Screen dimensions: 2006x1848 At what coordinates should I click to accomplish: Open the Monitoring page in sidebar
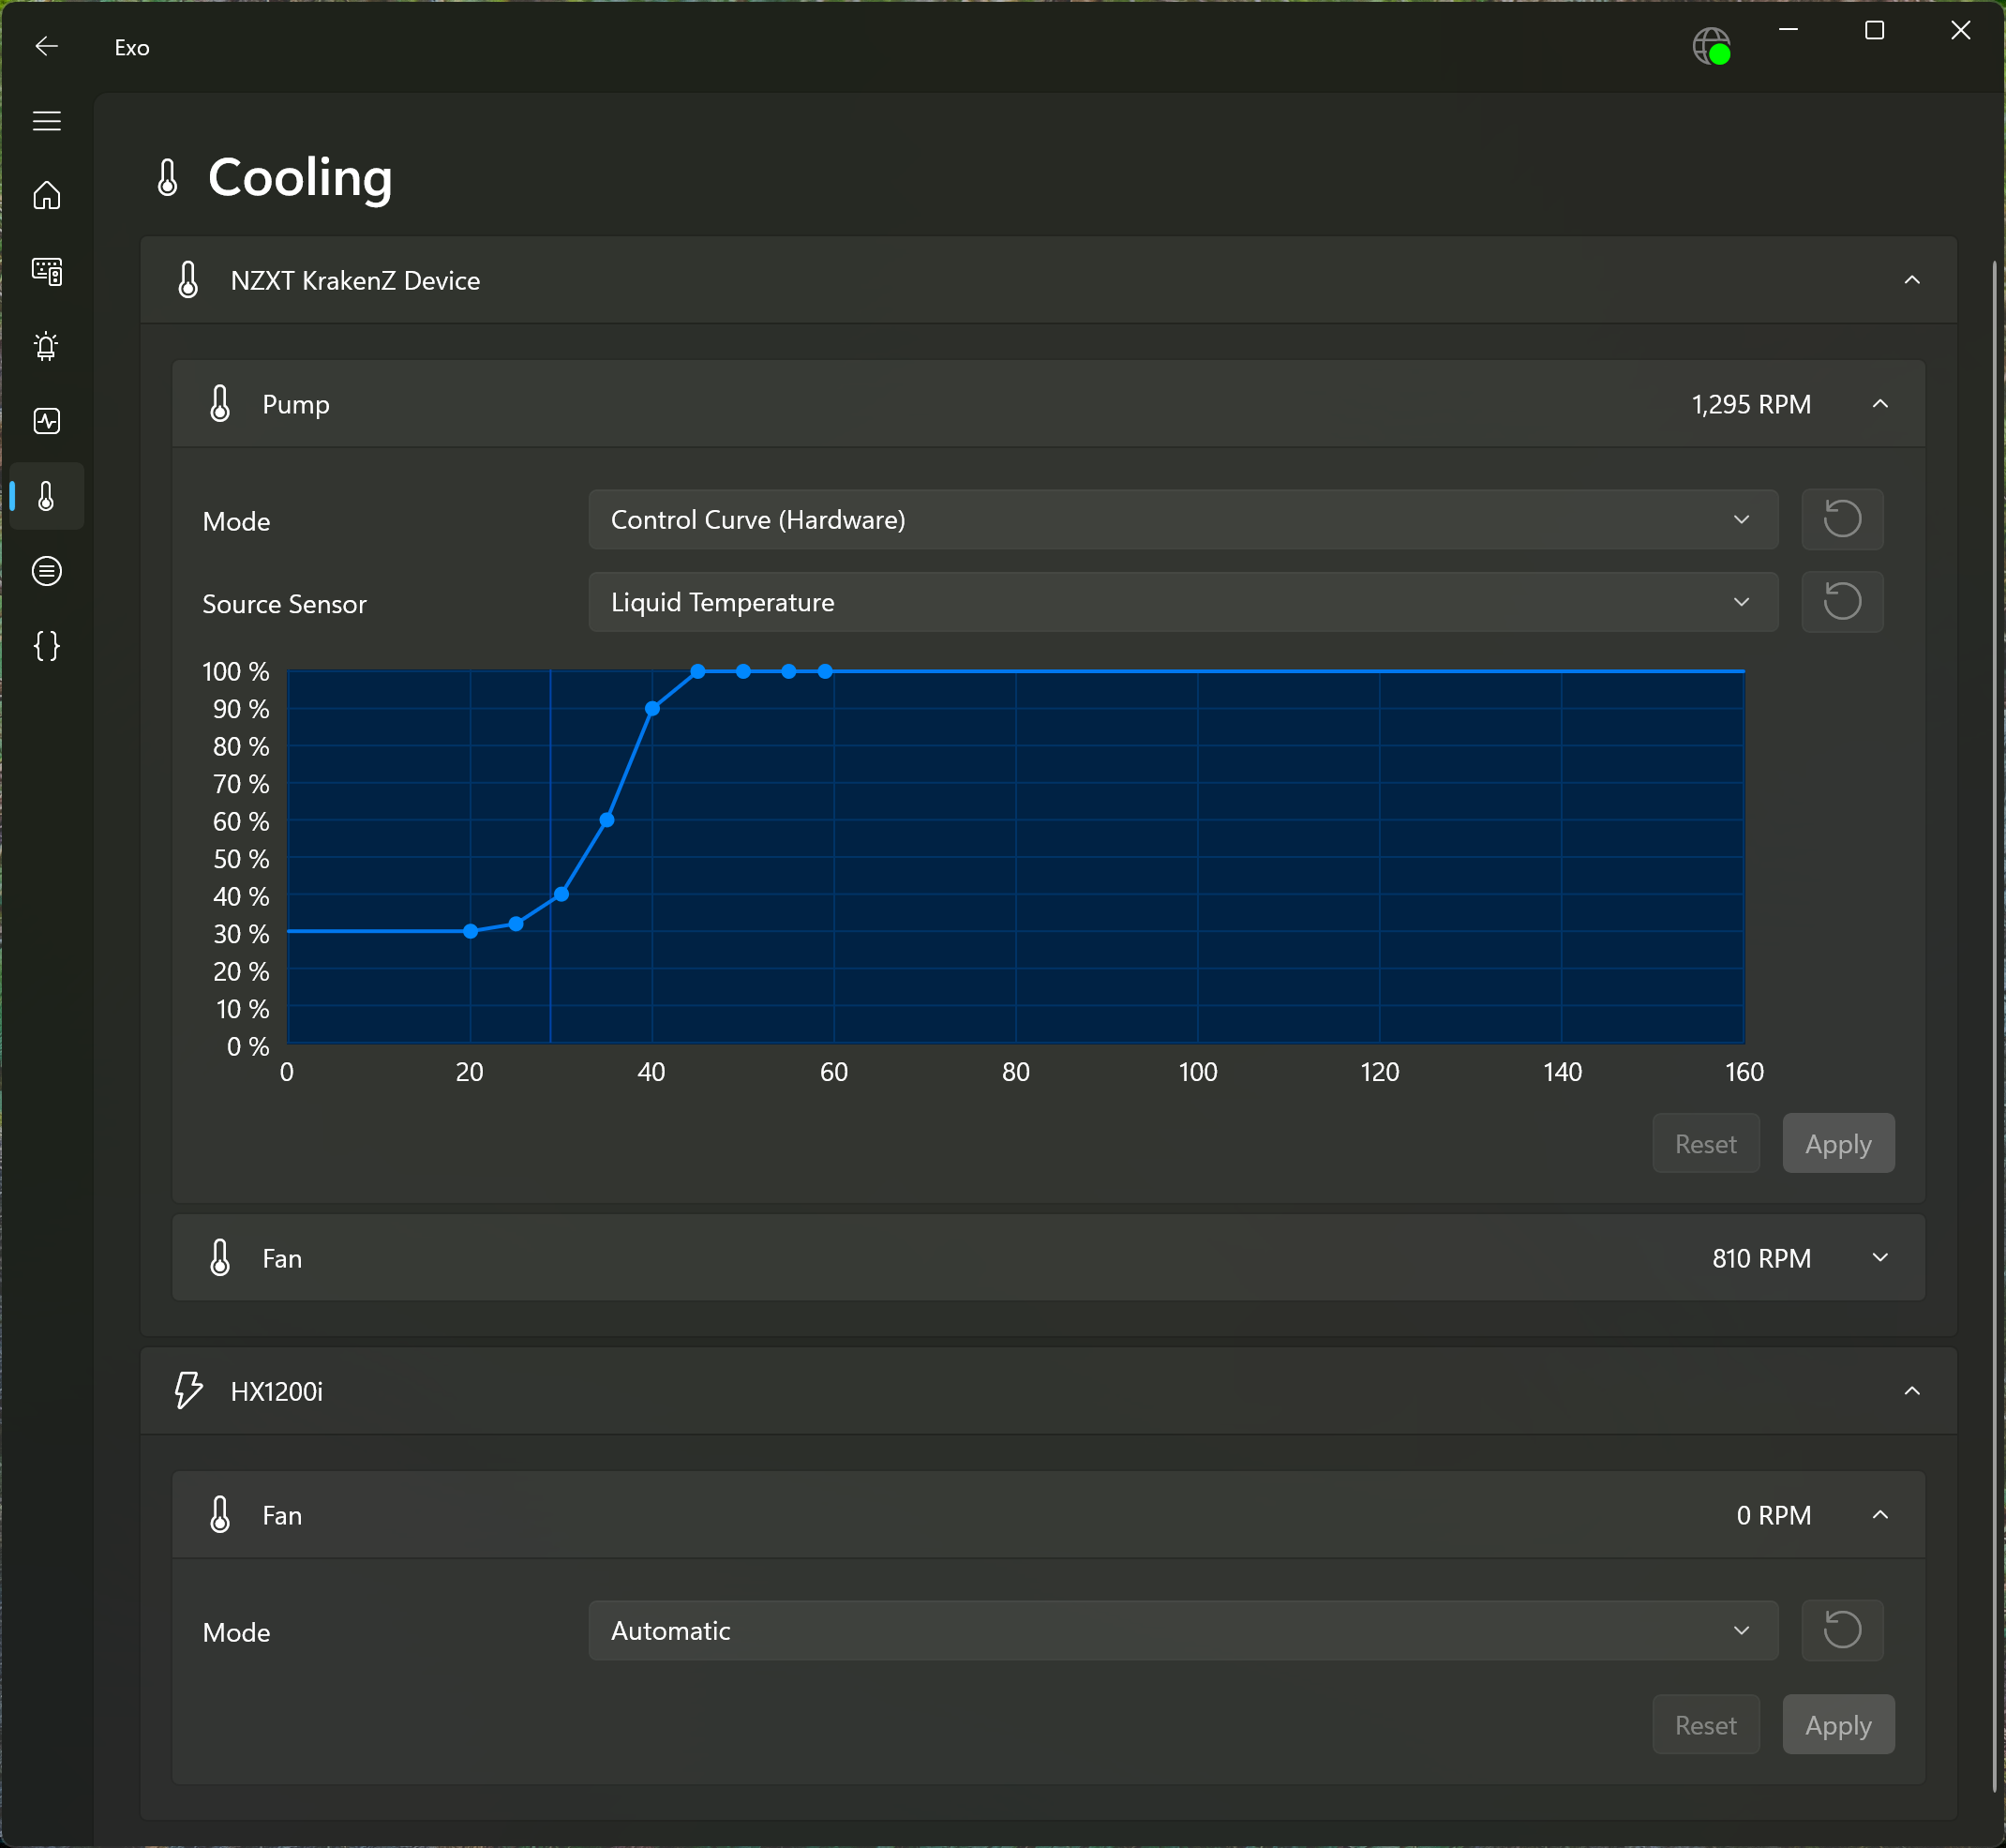[47, 421]
